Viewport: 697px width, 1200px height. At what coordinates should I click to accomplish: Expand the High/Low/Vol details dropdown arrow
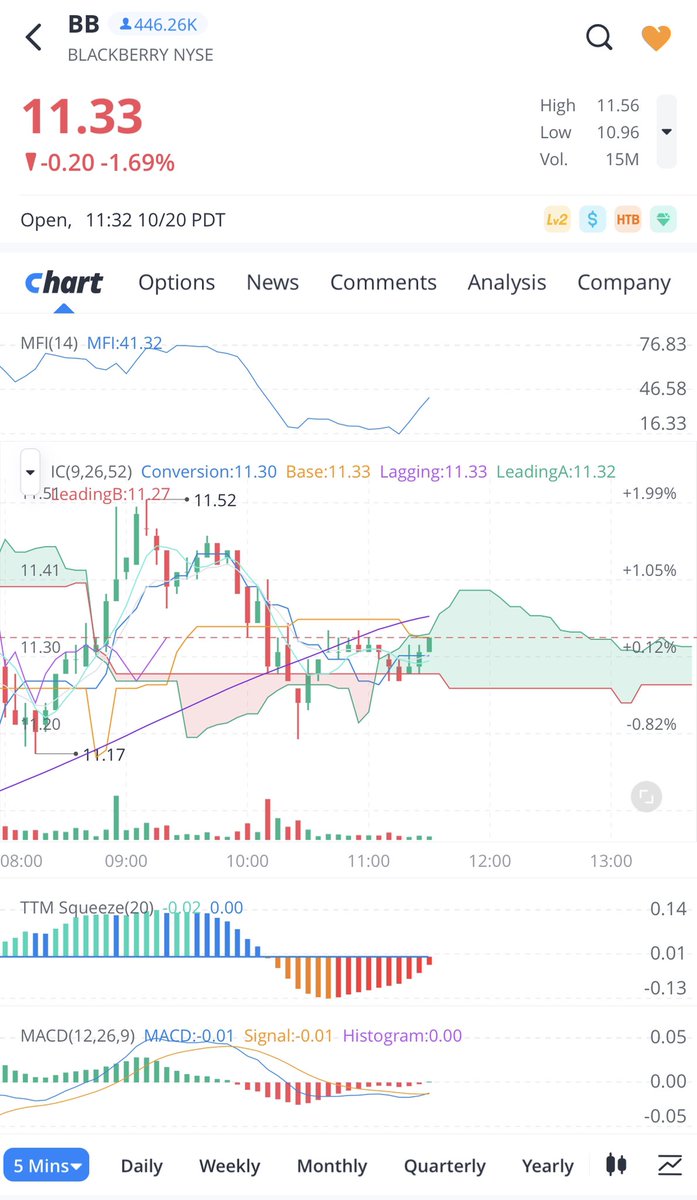[x=666, y=132]
